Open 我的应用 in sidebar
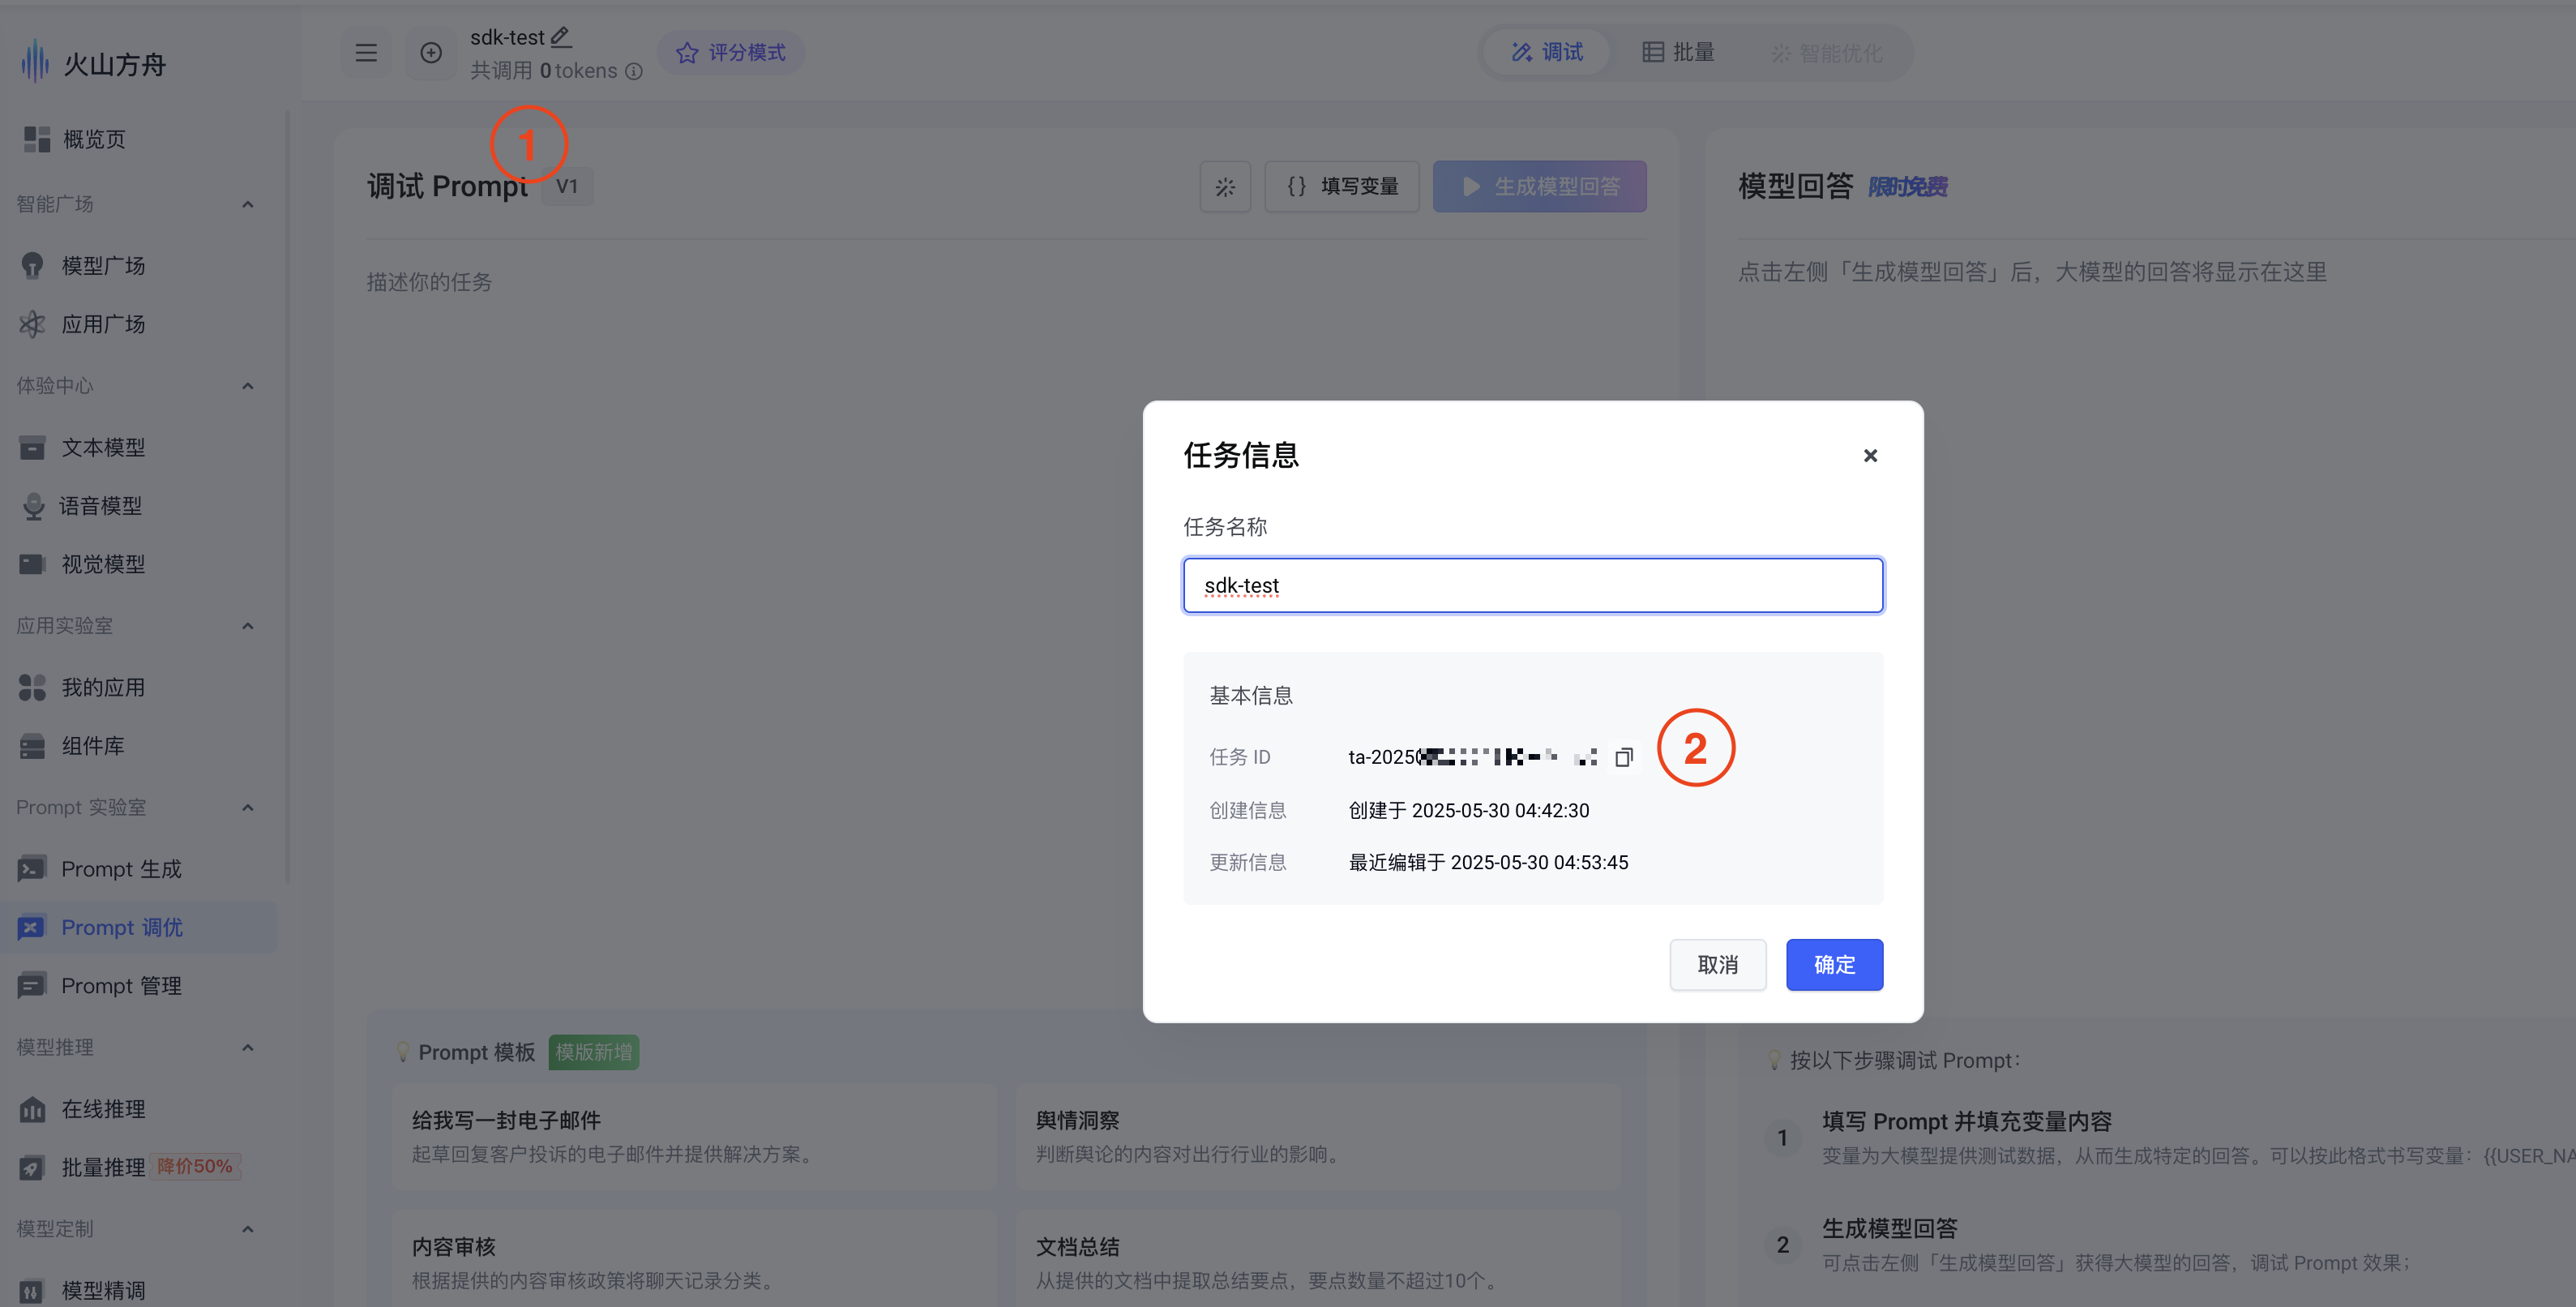 coord(138,688)
